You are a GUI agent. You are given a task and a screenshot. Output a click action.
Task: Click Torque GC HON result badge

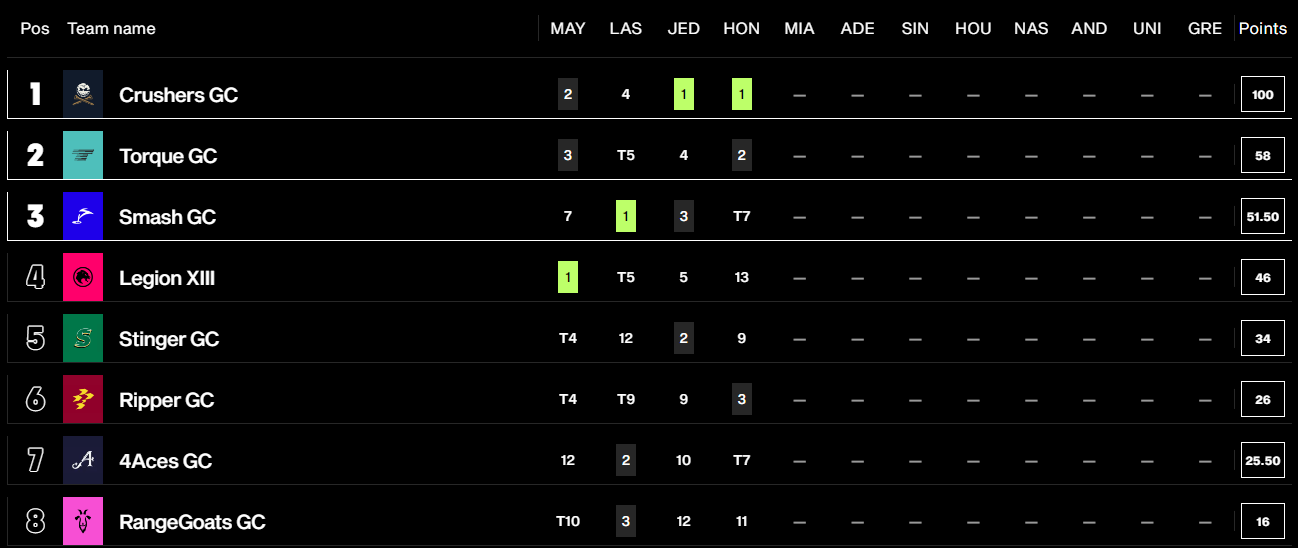[x=742, y=156]
